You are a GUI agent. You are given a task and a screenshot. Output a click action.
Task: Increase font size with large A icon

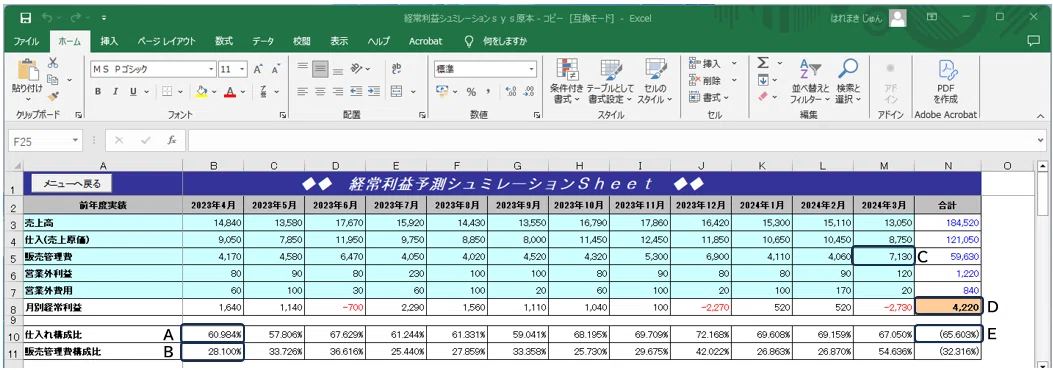pyautogui.click(x=258, y=69)
